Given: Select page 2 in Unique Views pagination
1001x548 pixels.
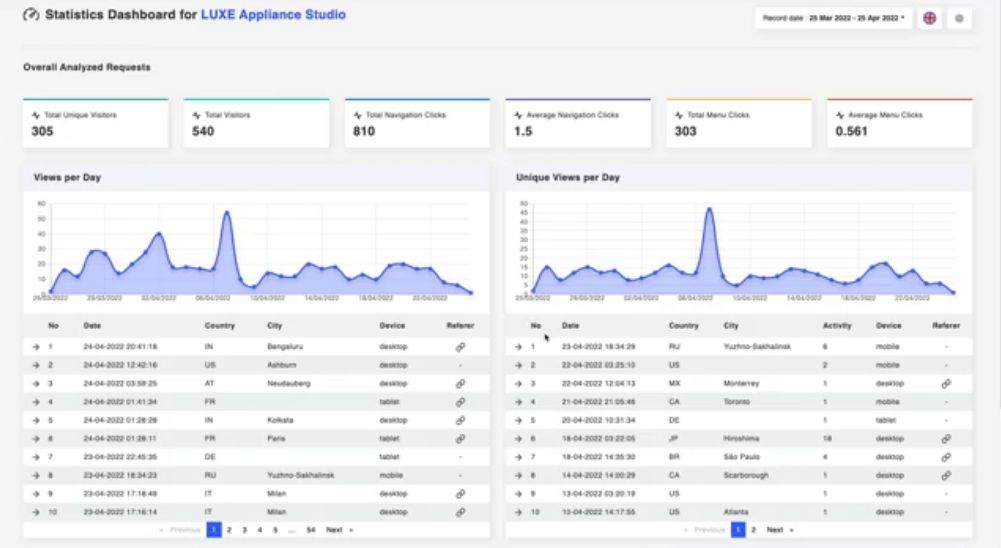Looking at the screenshot, I should [753, 530].
